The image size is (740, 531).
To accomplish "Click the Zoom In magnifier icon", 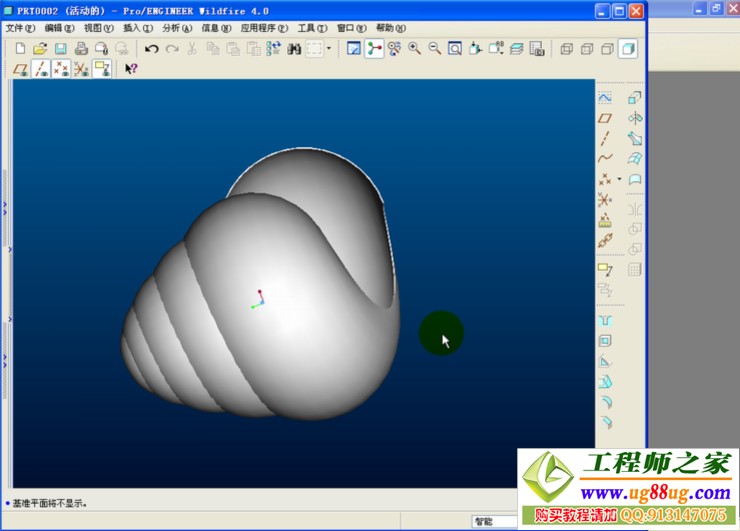I will click(x=414, y=48).
